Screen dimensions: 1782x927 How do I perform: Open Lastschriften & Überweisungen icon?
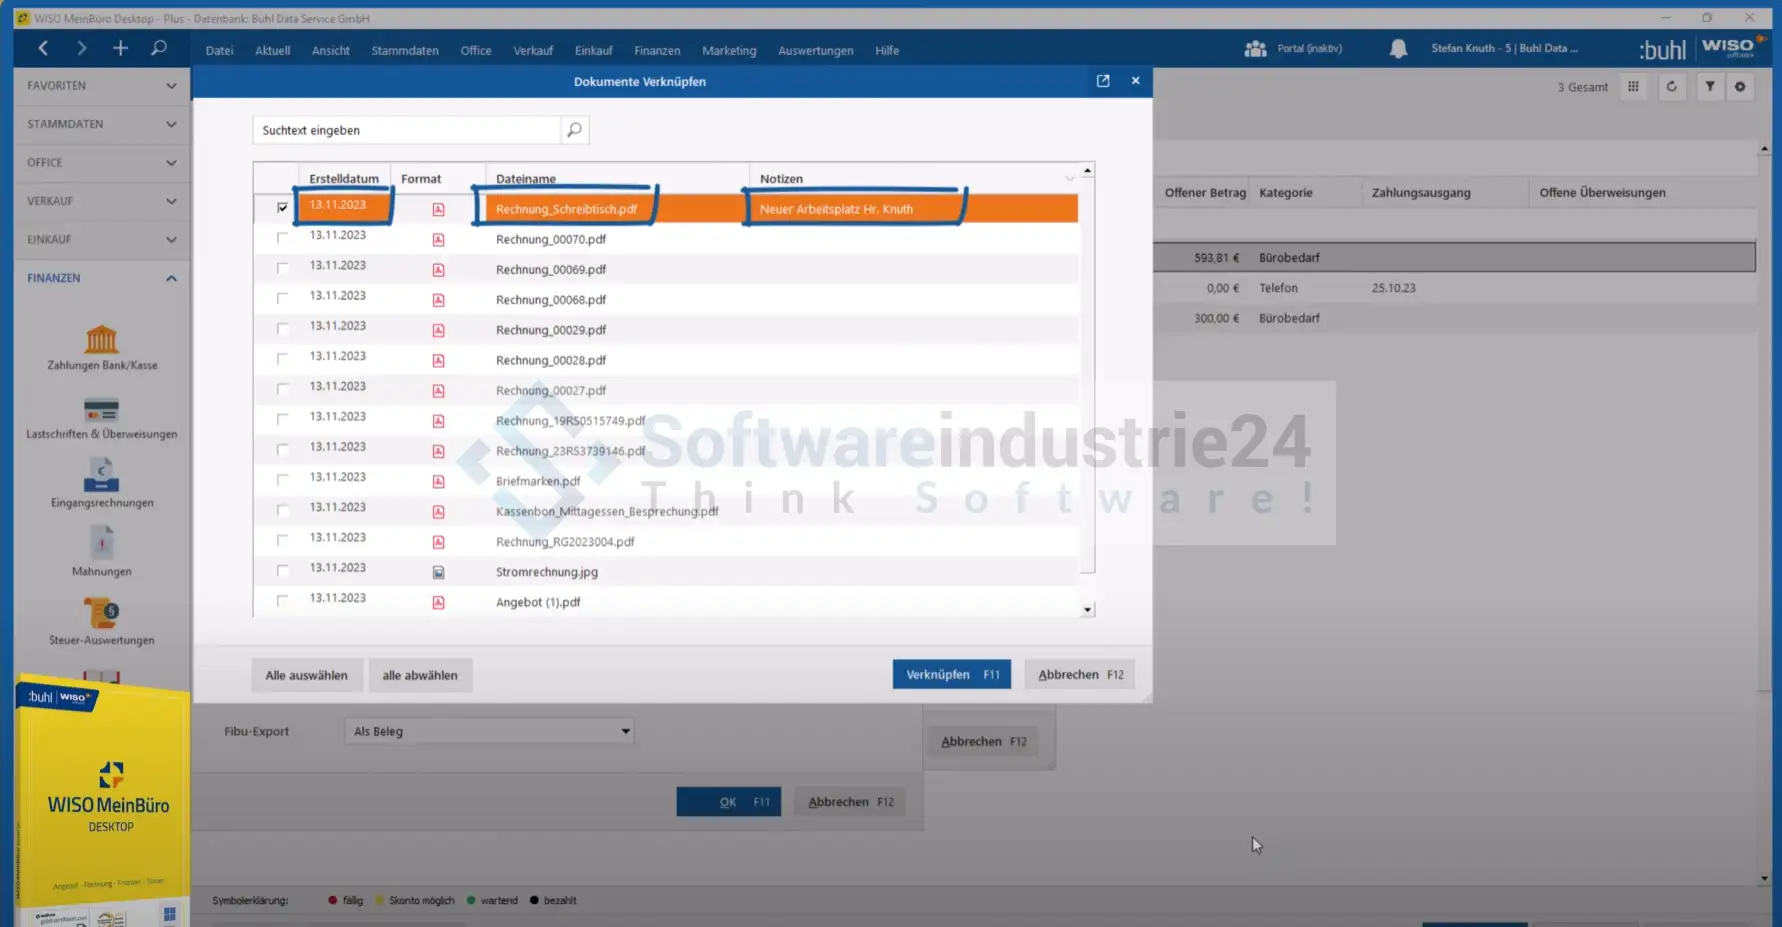pyautogui.click(x=101, y=411)
